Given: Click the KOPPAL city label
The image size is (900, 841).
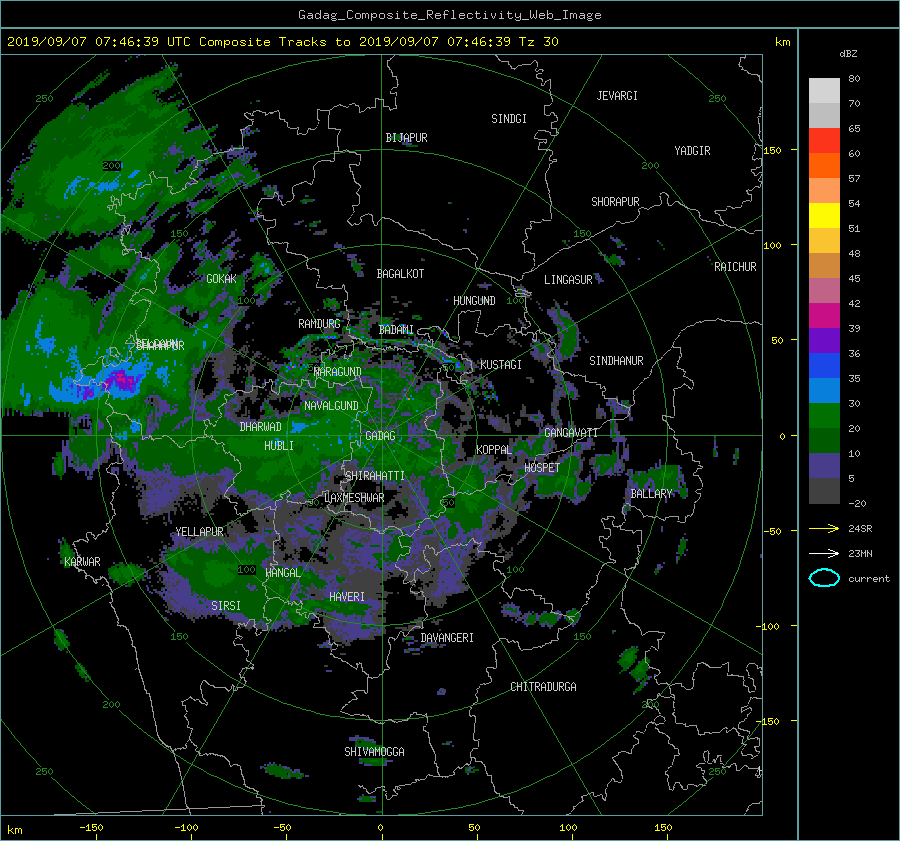Looking at the screenshot, I should [494, 450].
